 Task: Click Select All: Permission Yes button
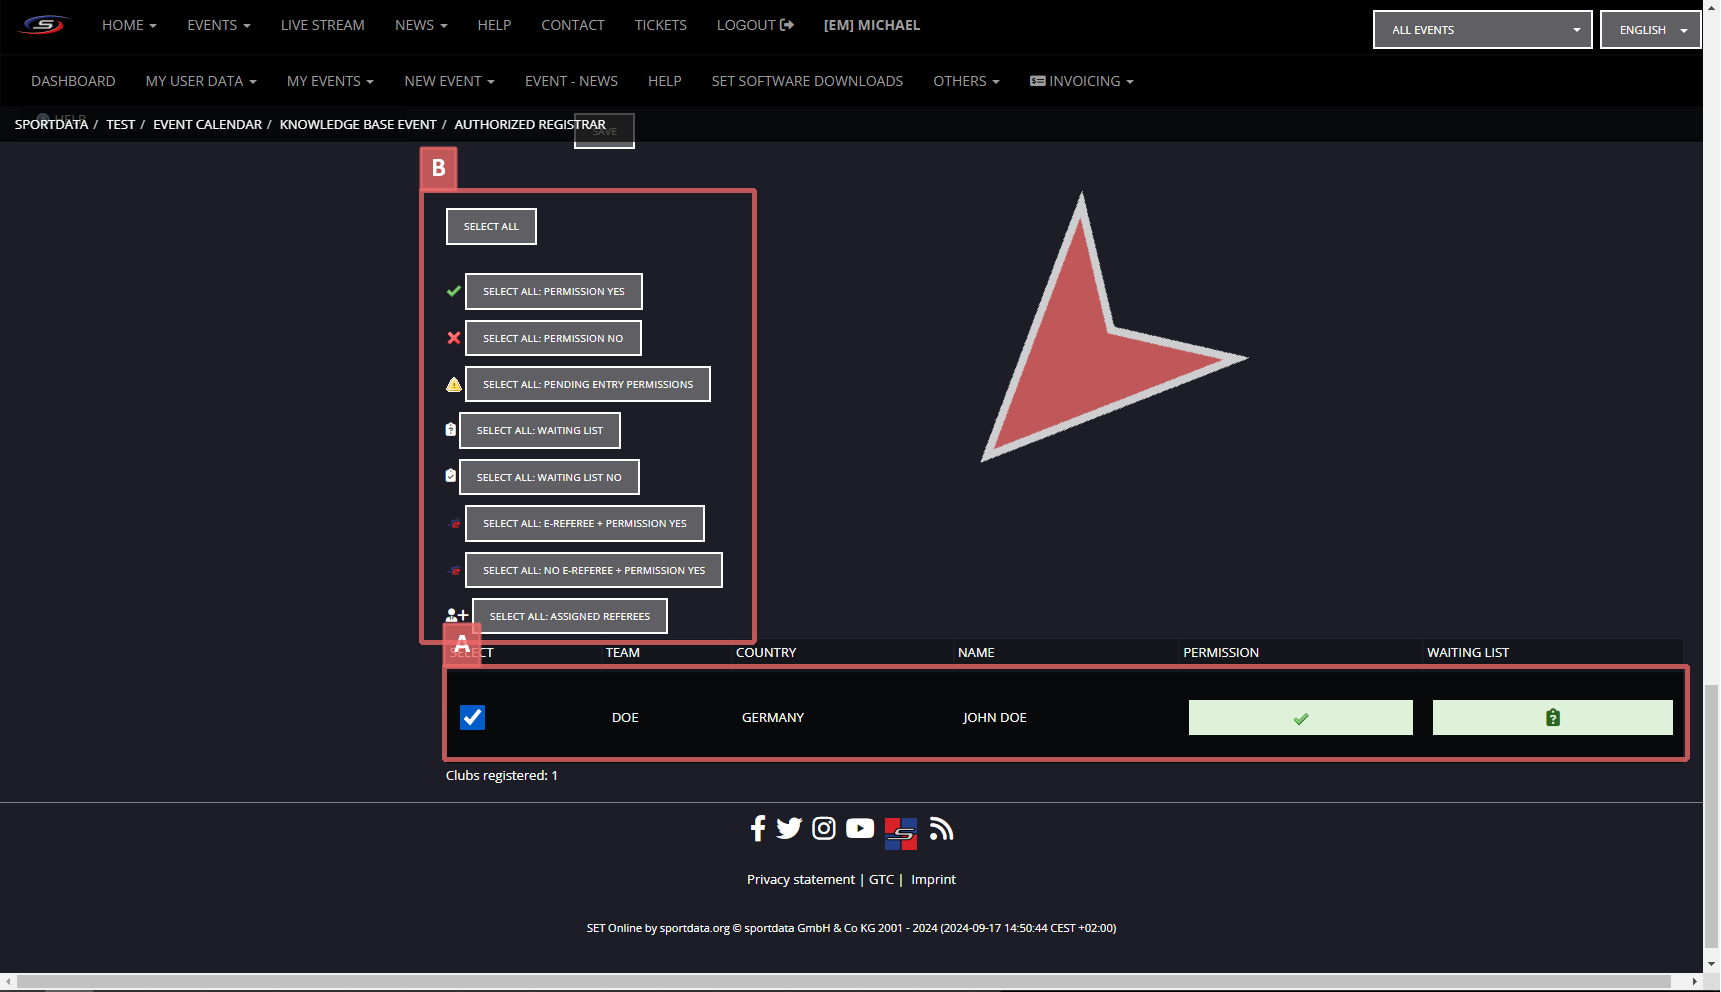[x=553, y=292]
